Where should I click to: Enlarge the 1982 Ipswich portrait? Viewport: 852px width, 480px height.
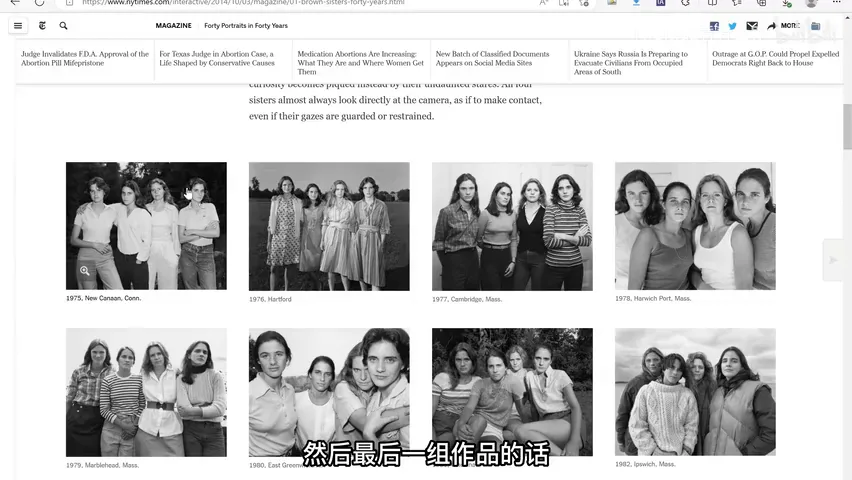[x=696, y=391]
